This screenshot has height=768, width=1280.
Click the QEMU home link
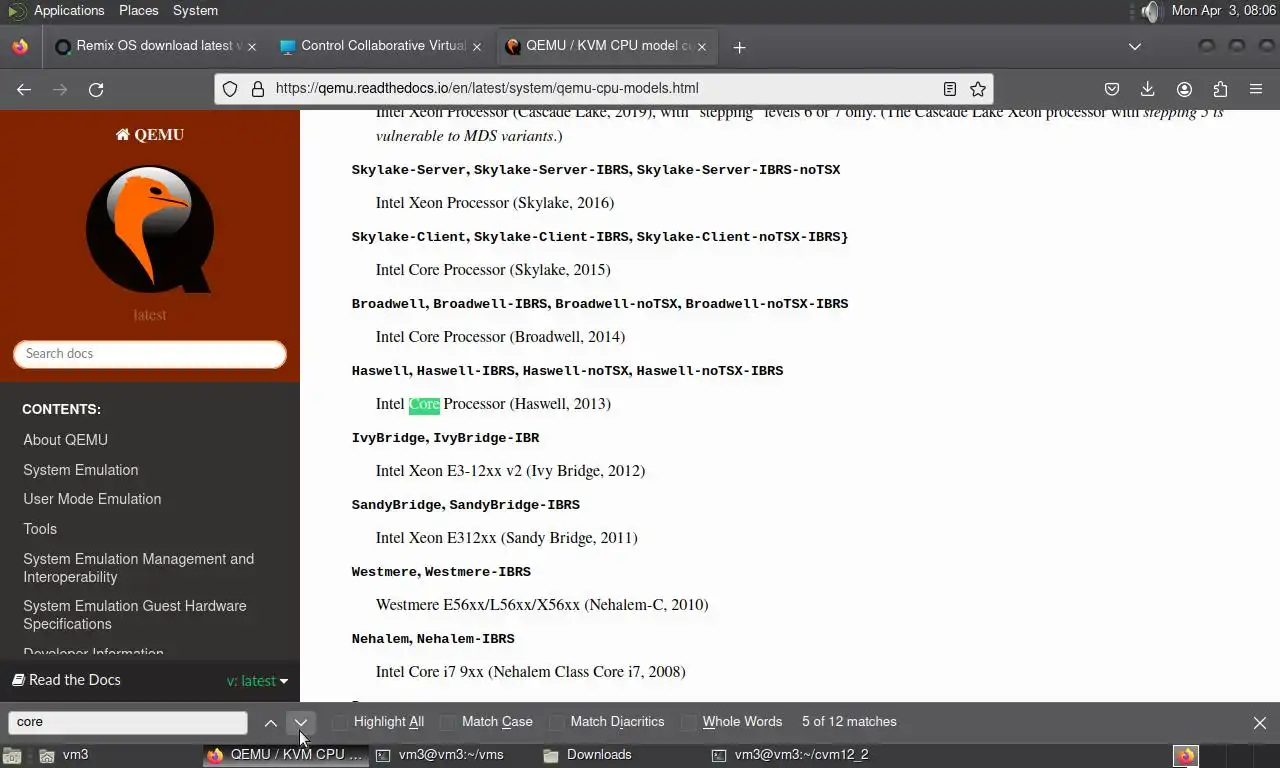[x=150, y=135]
